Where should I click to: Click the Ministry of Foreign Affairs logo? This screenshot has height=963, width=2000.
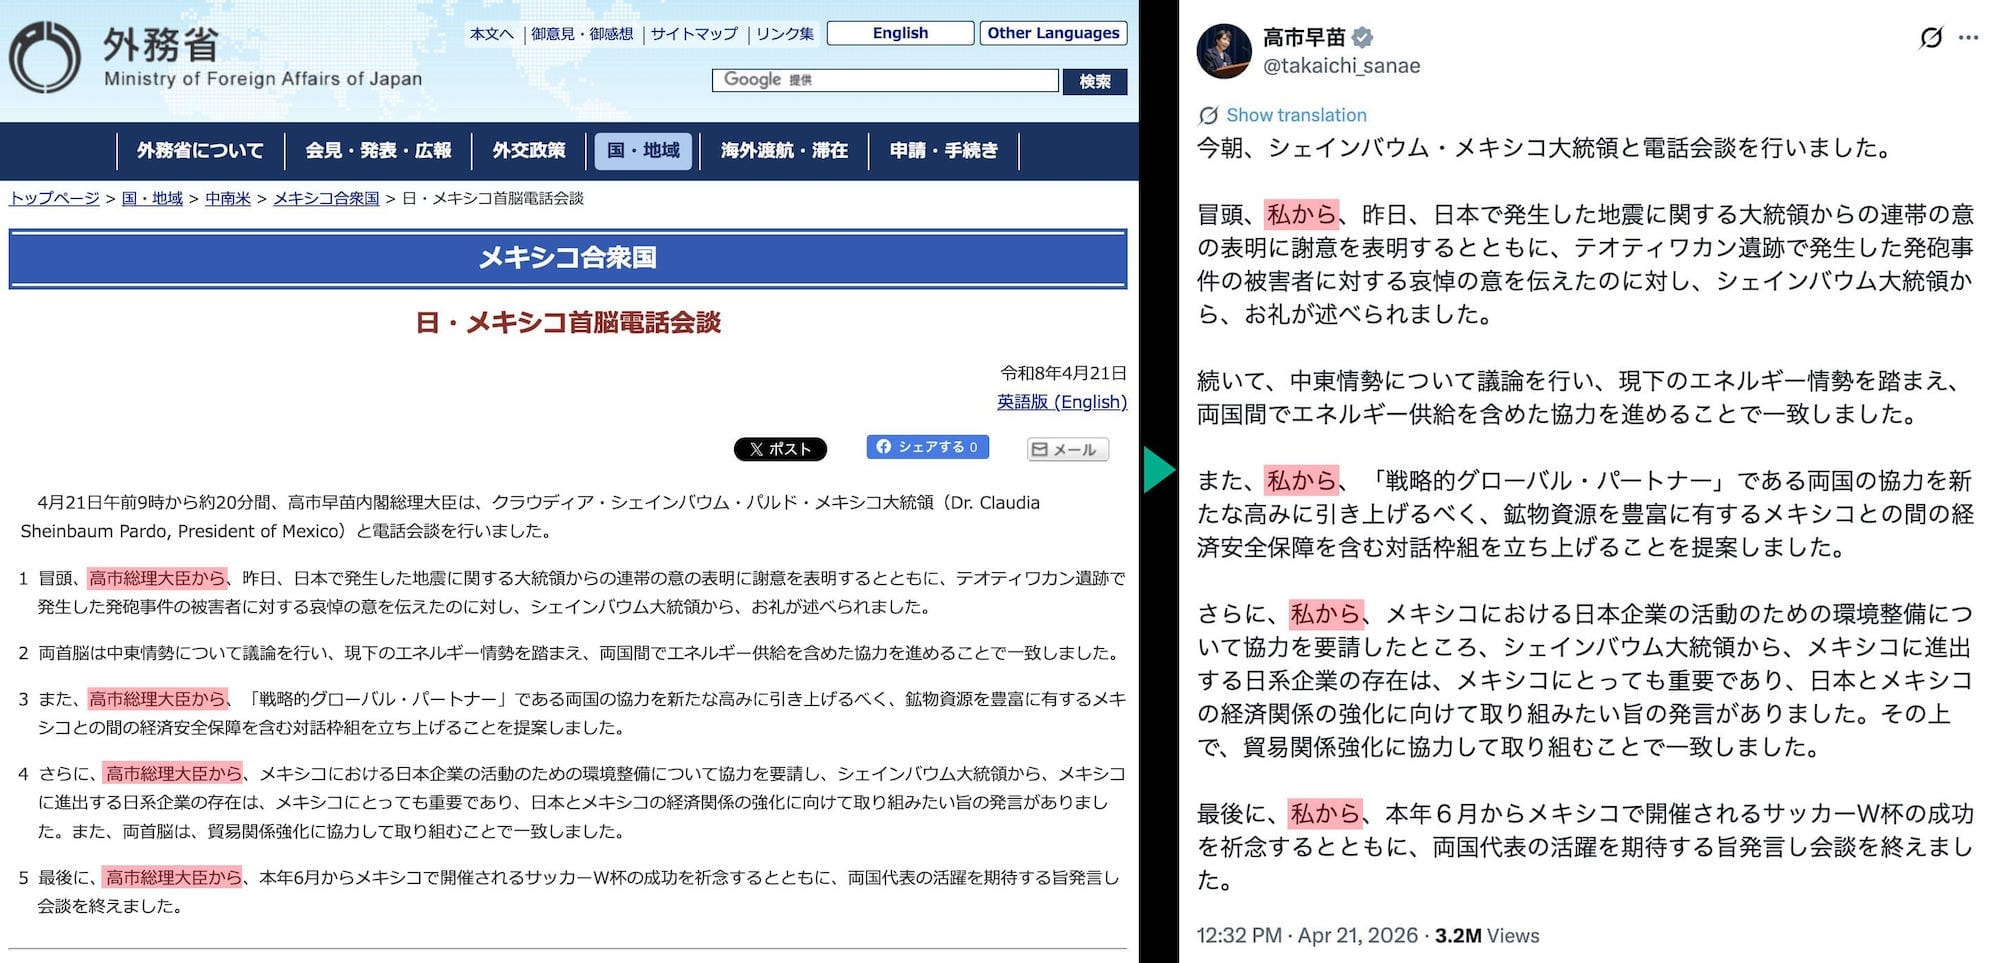45,58
